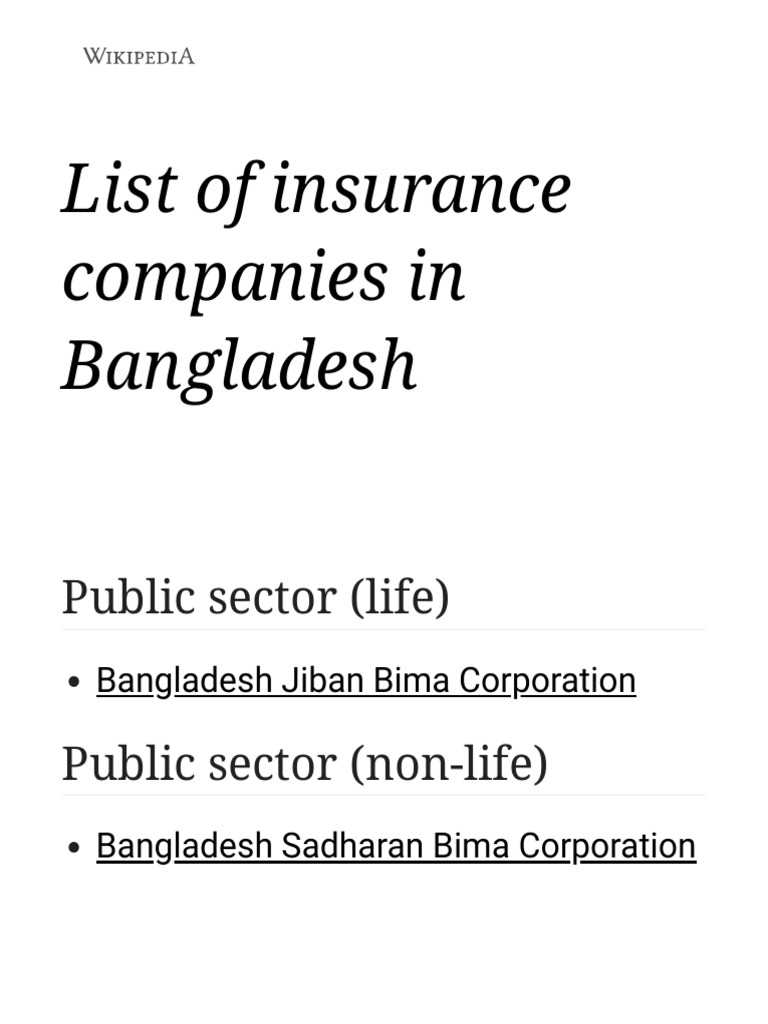Click '(non-life)' in the second section heading
This screenshot has width=768, height=1024.
coord(449,764)
